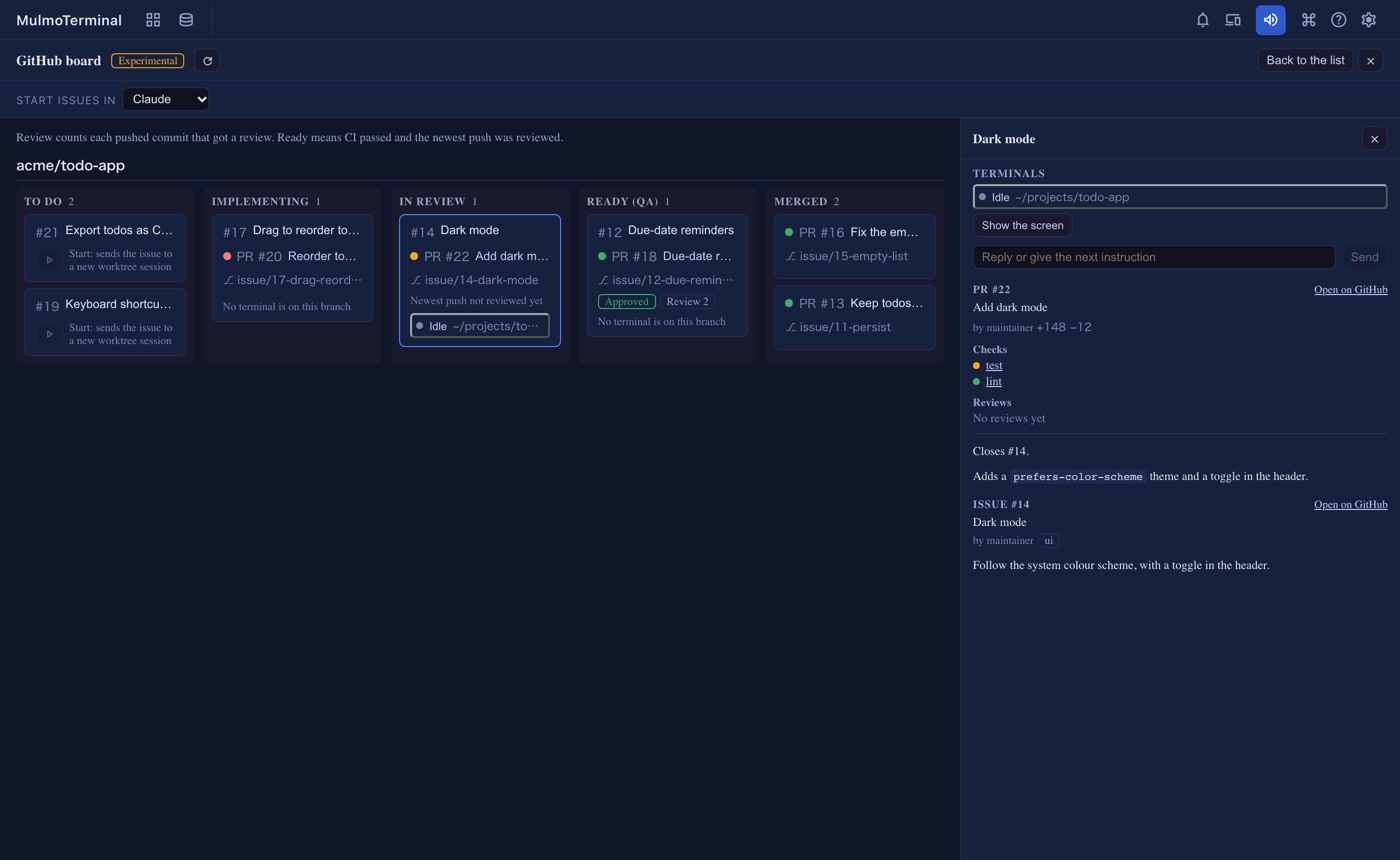Start issue #19 with its play button
This screenshot has height=860, width=1400.
tap(49, 333)
